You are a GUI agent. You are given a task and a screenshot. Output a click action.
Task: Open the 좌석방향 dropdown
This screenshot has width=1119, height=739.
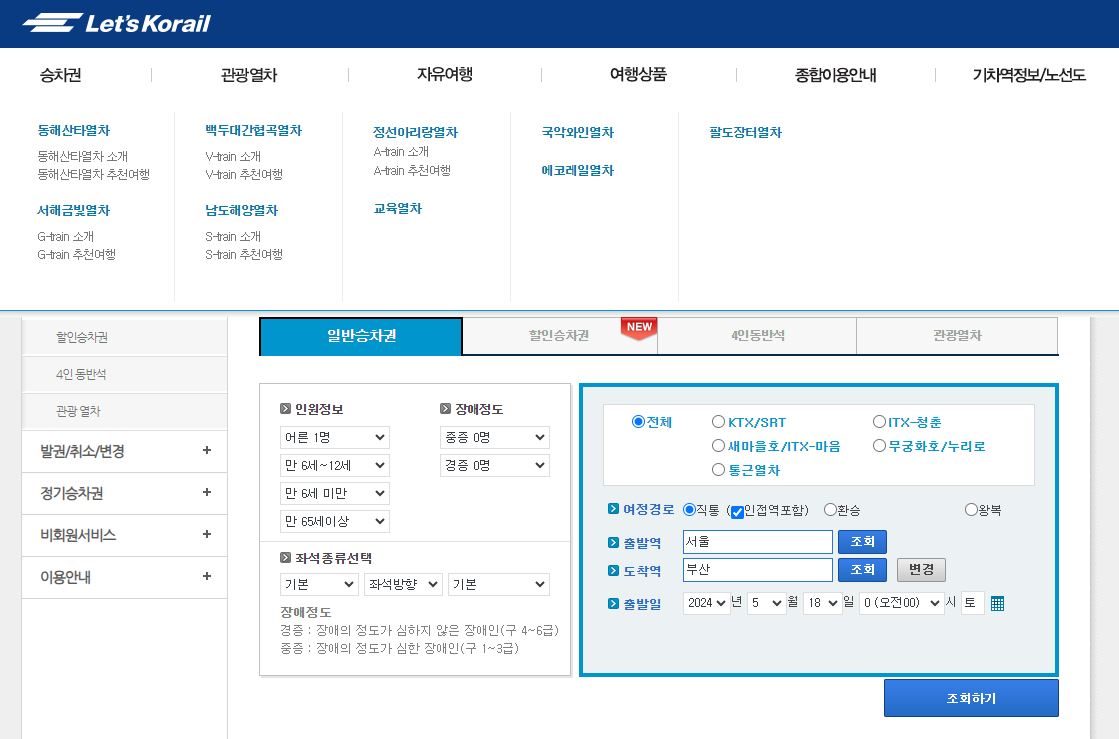[403, 584]
